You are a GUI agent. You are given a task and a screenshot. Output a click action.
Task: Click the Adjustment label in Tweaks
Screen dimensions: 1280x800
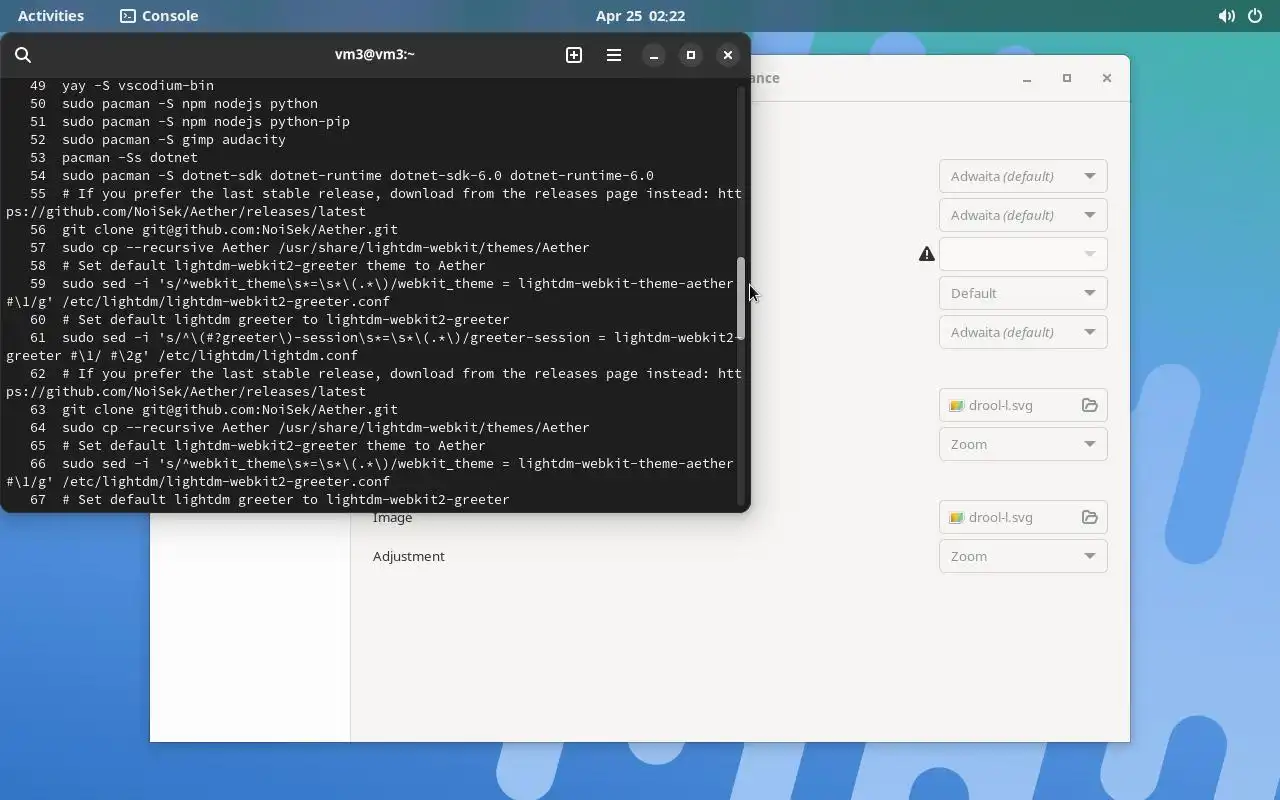click(x=409, y=557)
